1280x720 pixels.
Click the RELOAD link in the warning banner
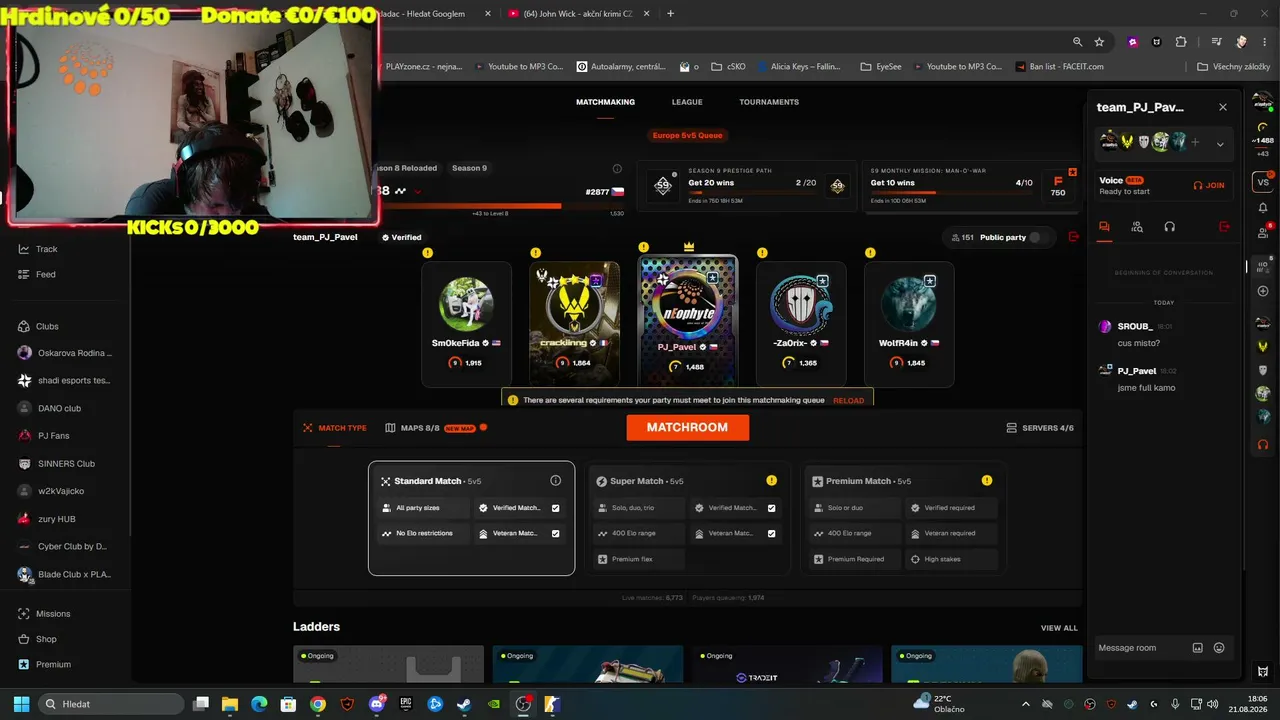tap(848, 400)
